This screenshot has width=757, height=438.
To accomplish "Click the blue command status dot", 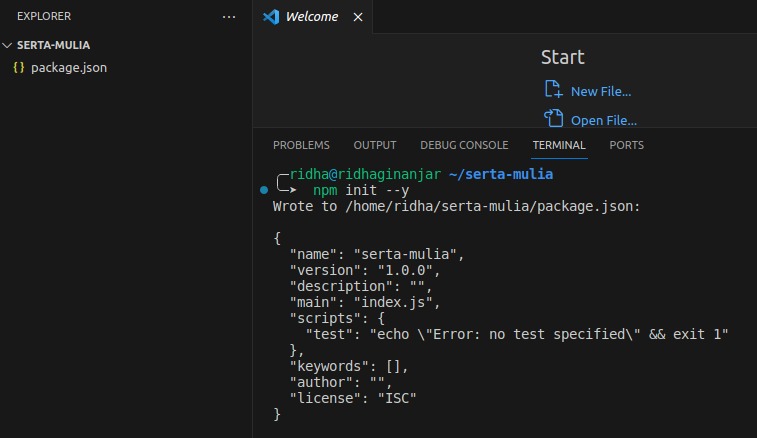I will [264, 190].
